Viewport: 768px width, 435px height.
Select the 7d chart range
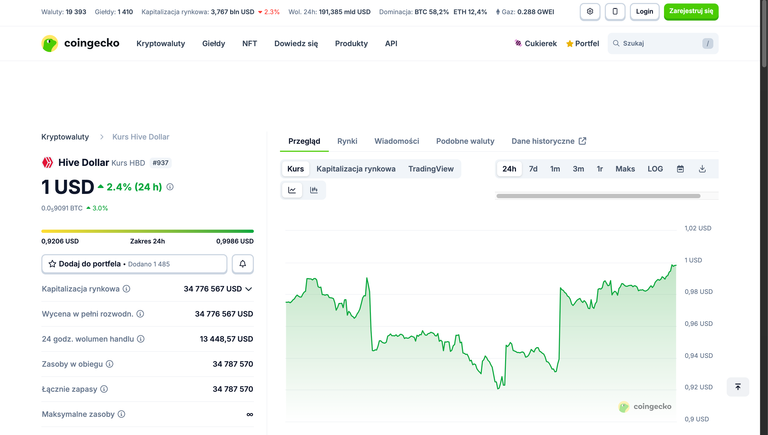pyautogui.click(x=533, y=169)
